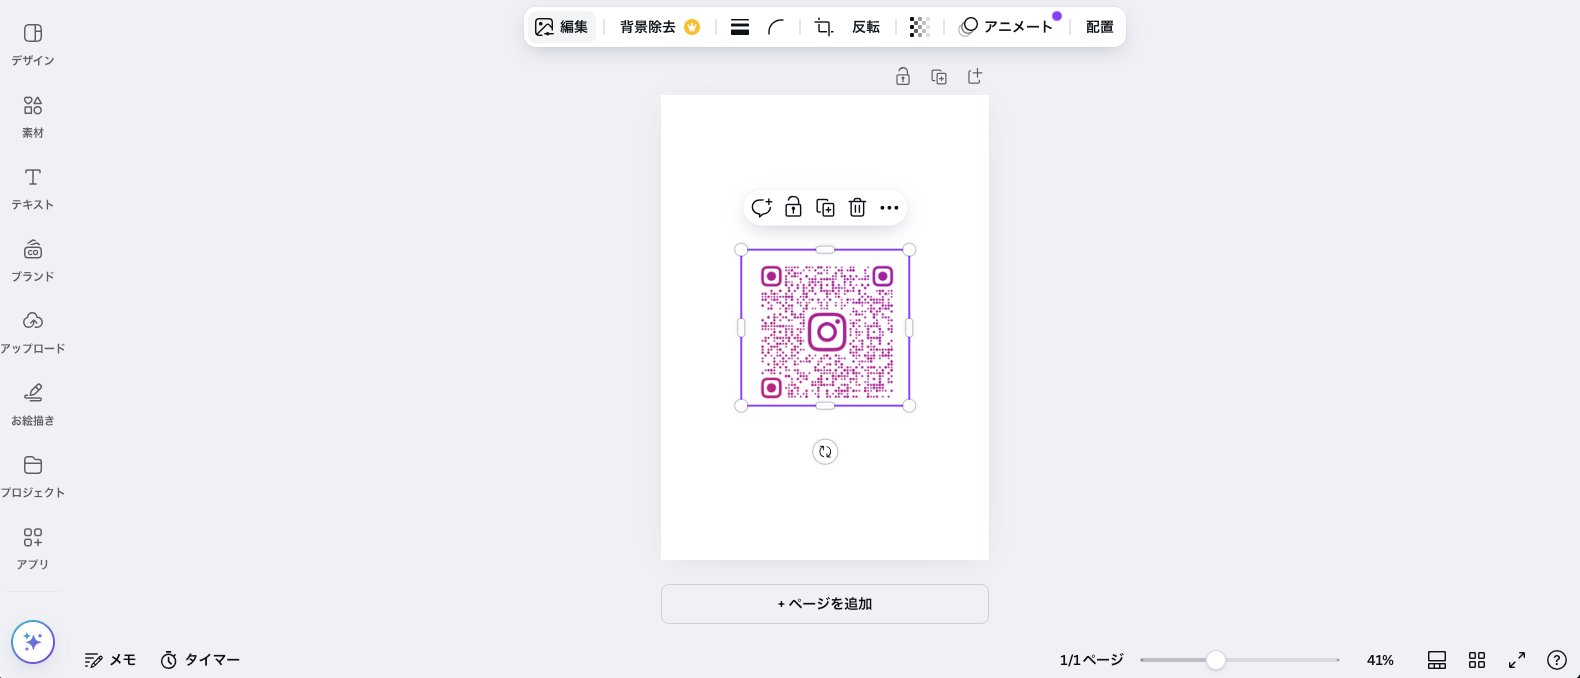Click the bottom-left corner resize handle

coord(741,406)
